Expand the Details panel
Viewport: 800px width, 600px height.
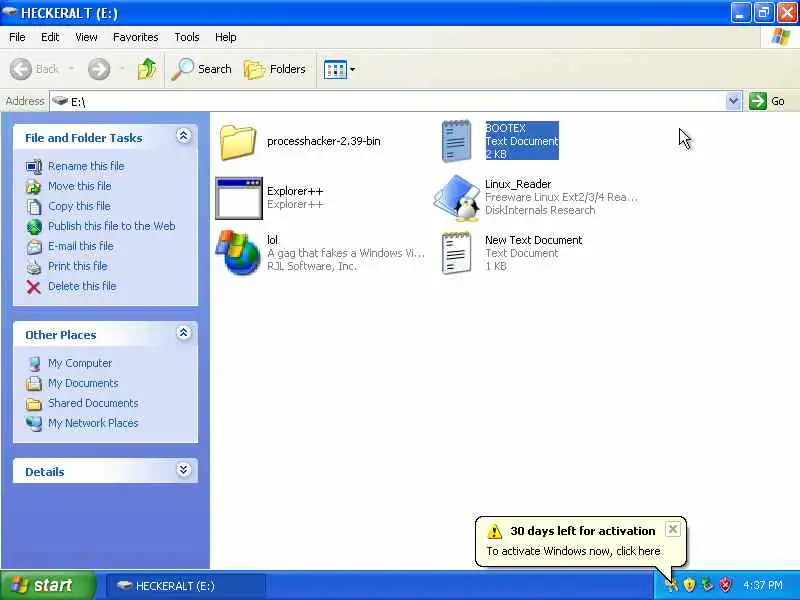point(184,469)
